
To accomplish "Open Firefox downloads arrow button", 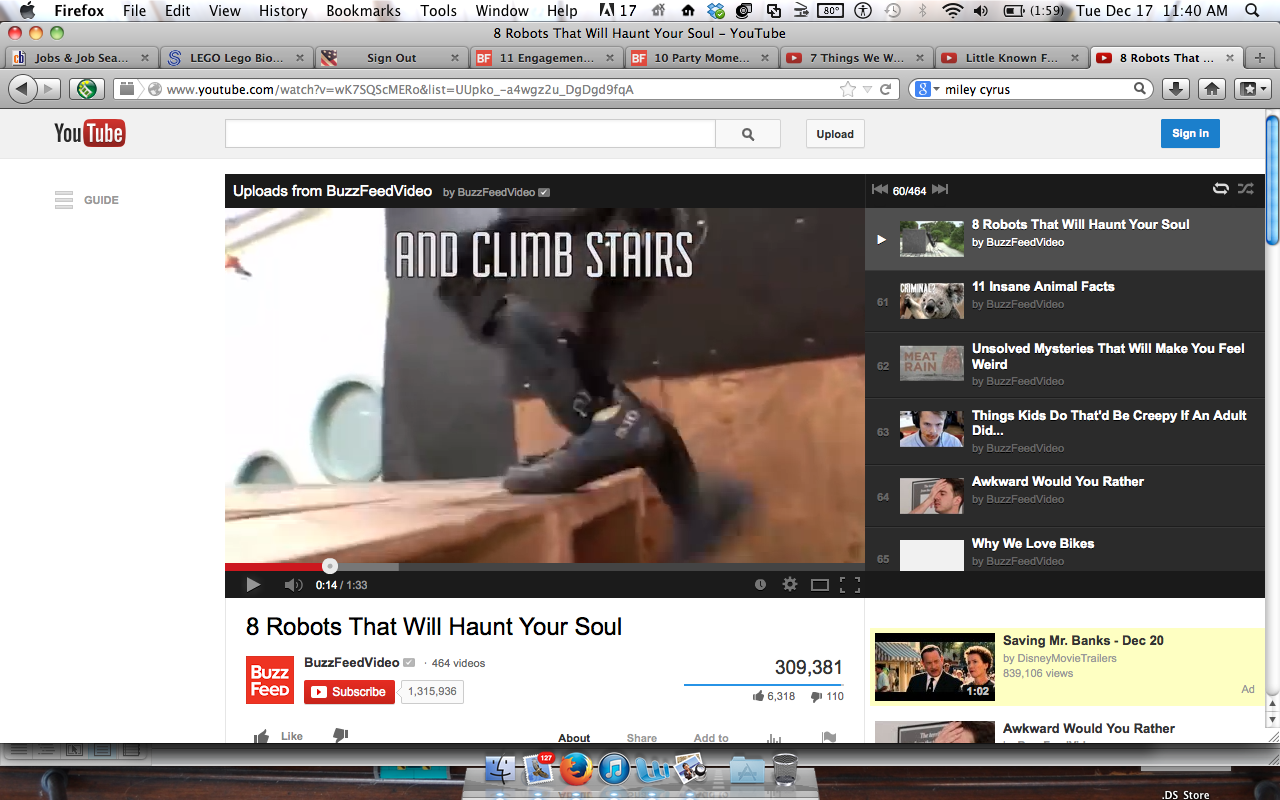I will point(1176,89).
